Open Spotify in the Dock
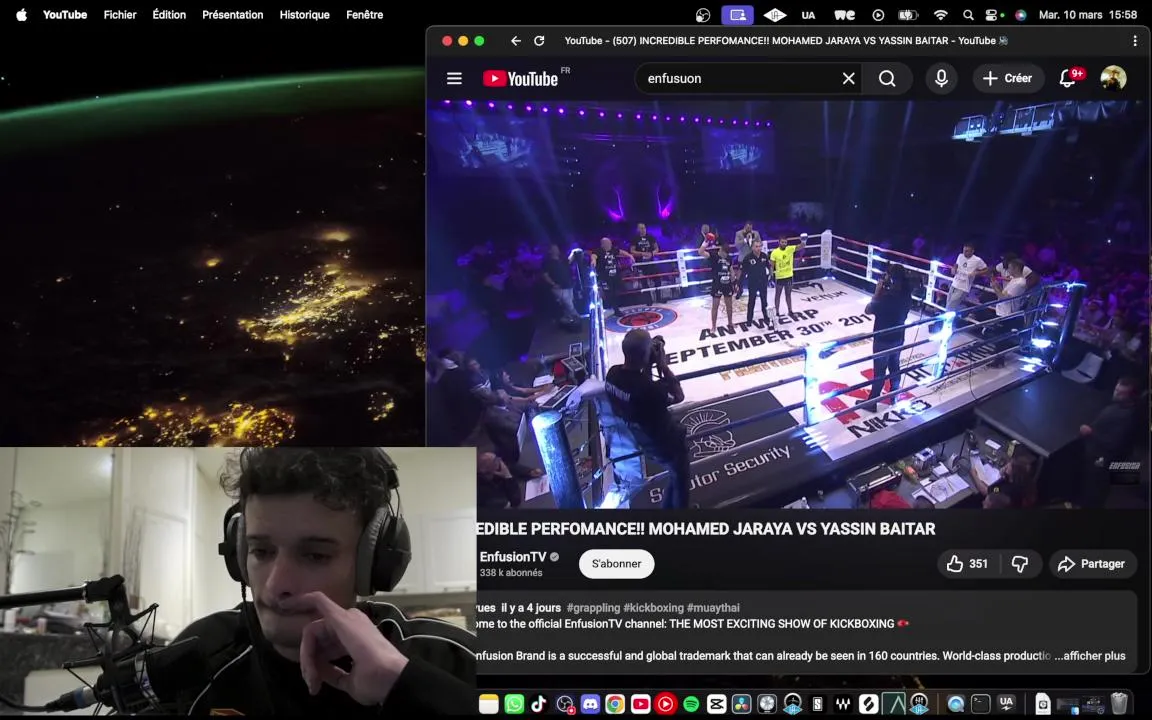Screen dimensions: 1152x720 click(691, 704)
